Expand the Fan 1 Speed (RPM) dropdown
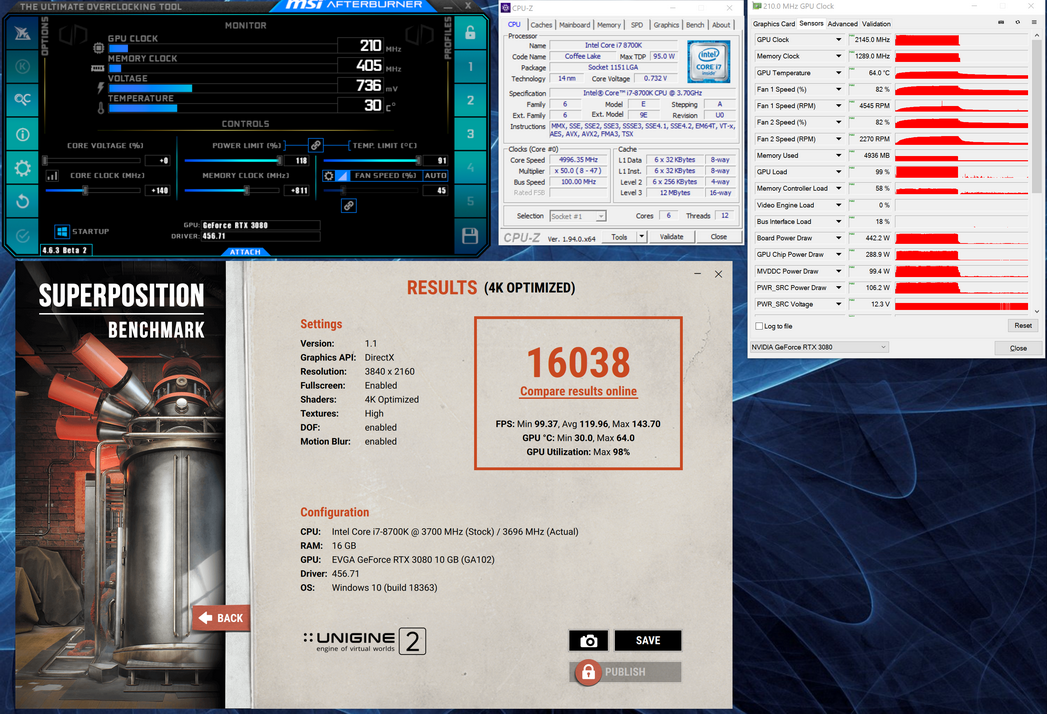Screen dimensions: 1047x714 839,106
